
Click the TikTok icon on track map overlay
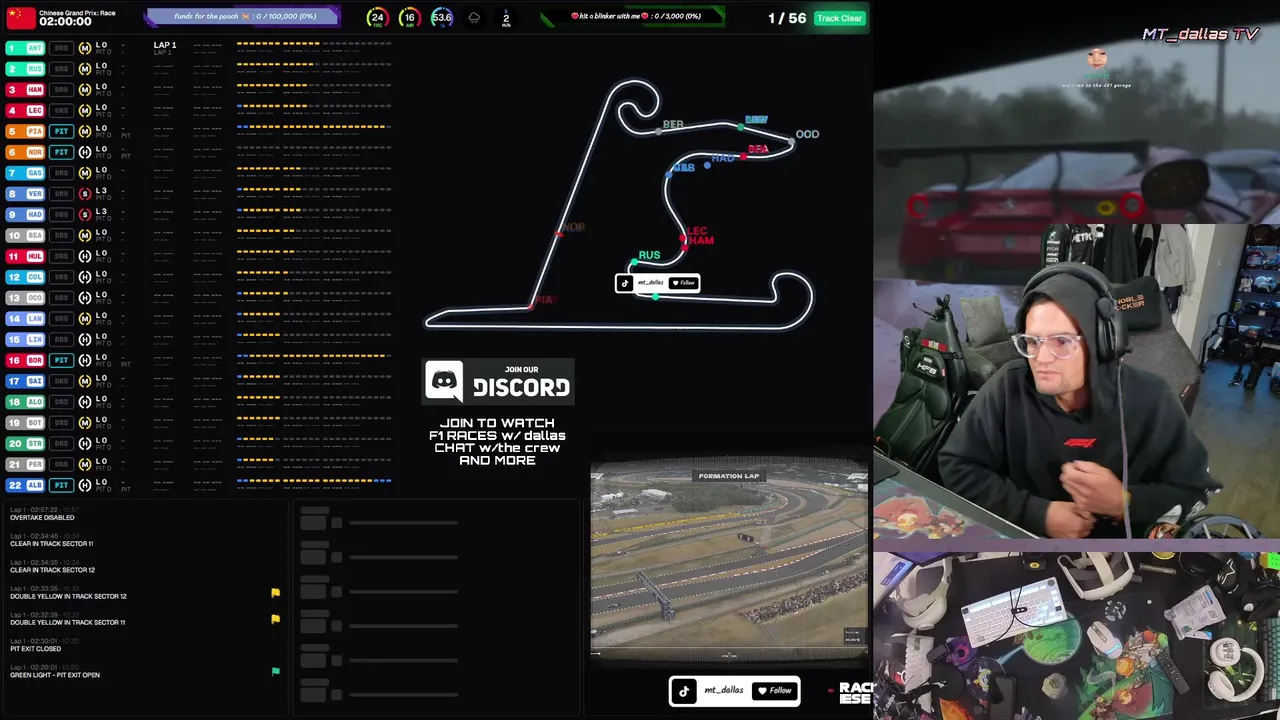pos(625,283)
